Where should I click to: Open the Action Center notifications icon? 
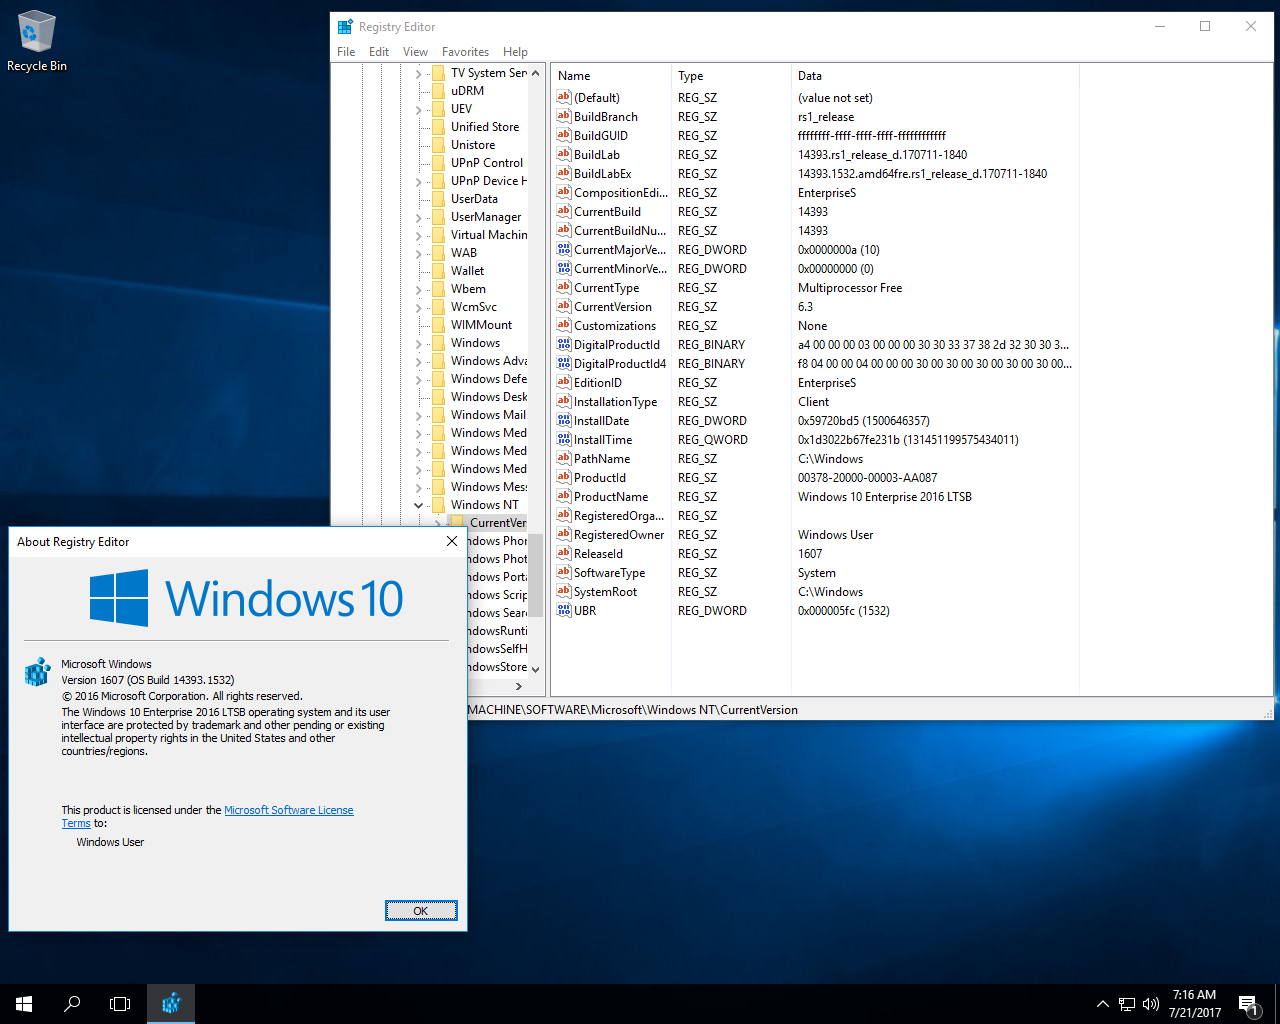(x=1248, y=1004)
